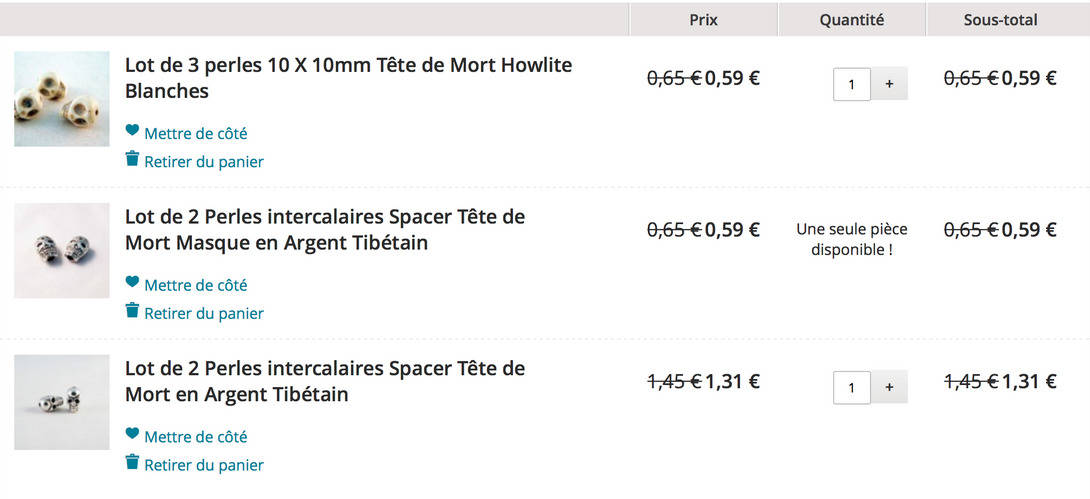The image size is (1090, 499).
Task: Increase quantity of last cart item
Action: (889, 387)
